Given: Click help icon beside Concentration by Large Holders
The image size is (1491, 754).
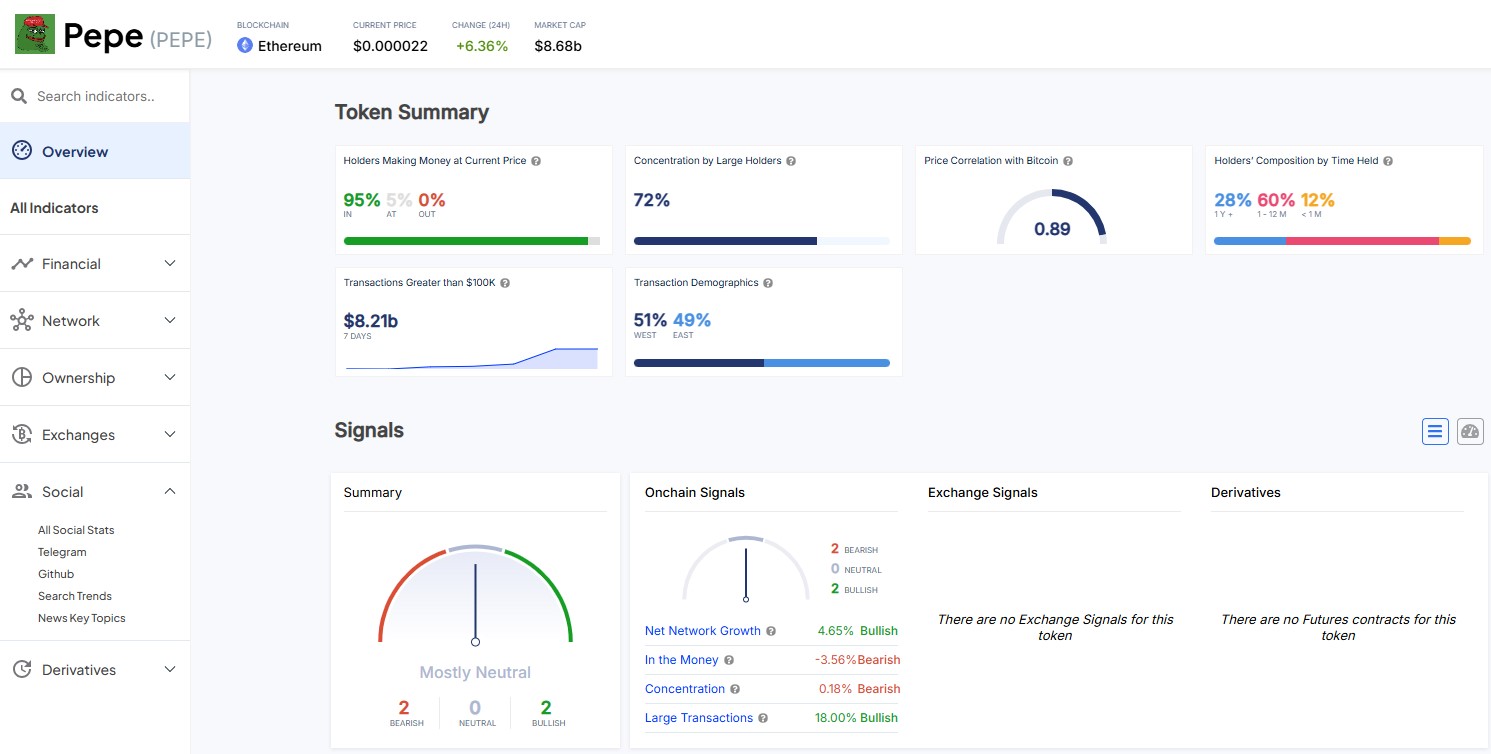Looking at the screenshot, I should coord(791,161).
